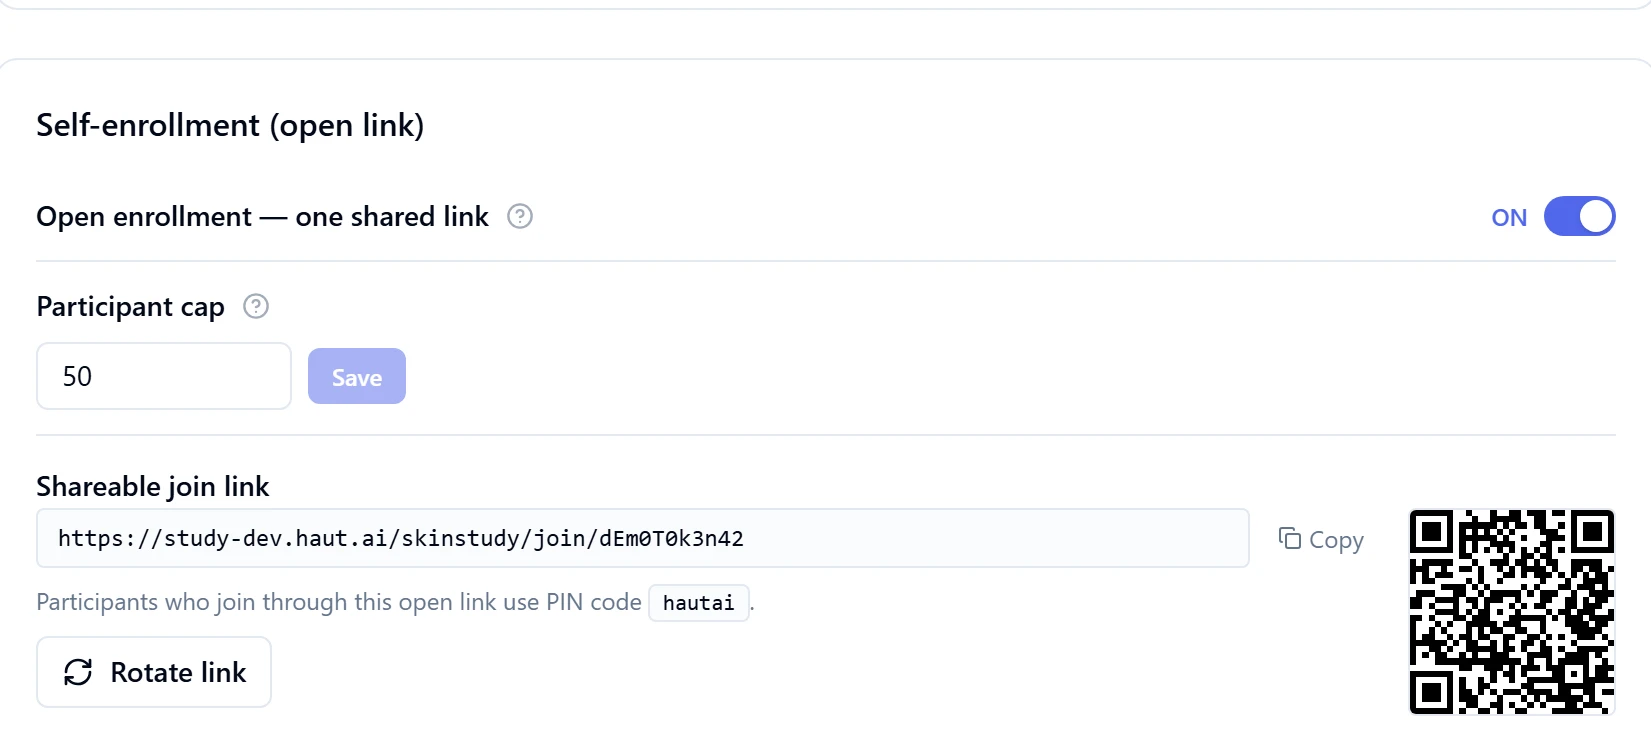This screenshot has width=1651, height=736.
Task: Click the Open enrollment one shared link label
Action: pyautogui.click(x=262, y=216)
